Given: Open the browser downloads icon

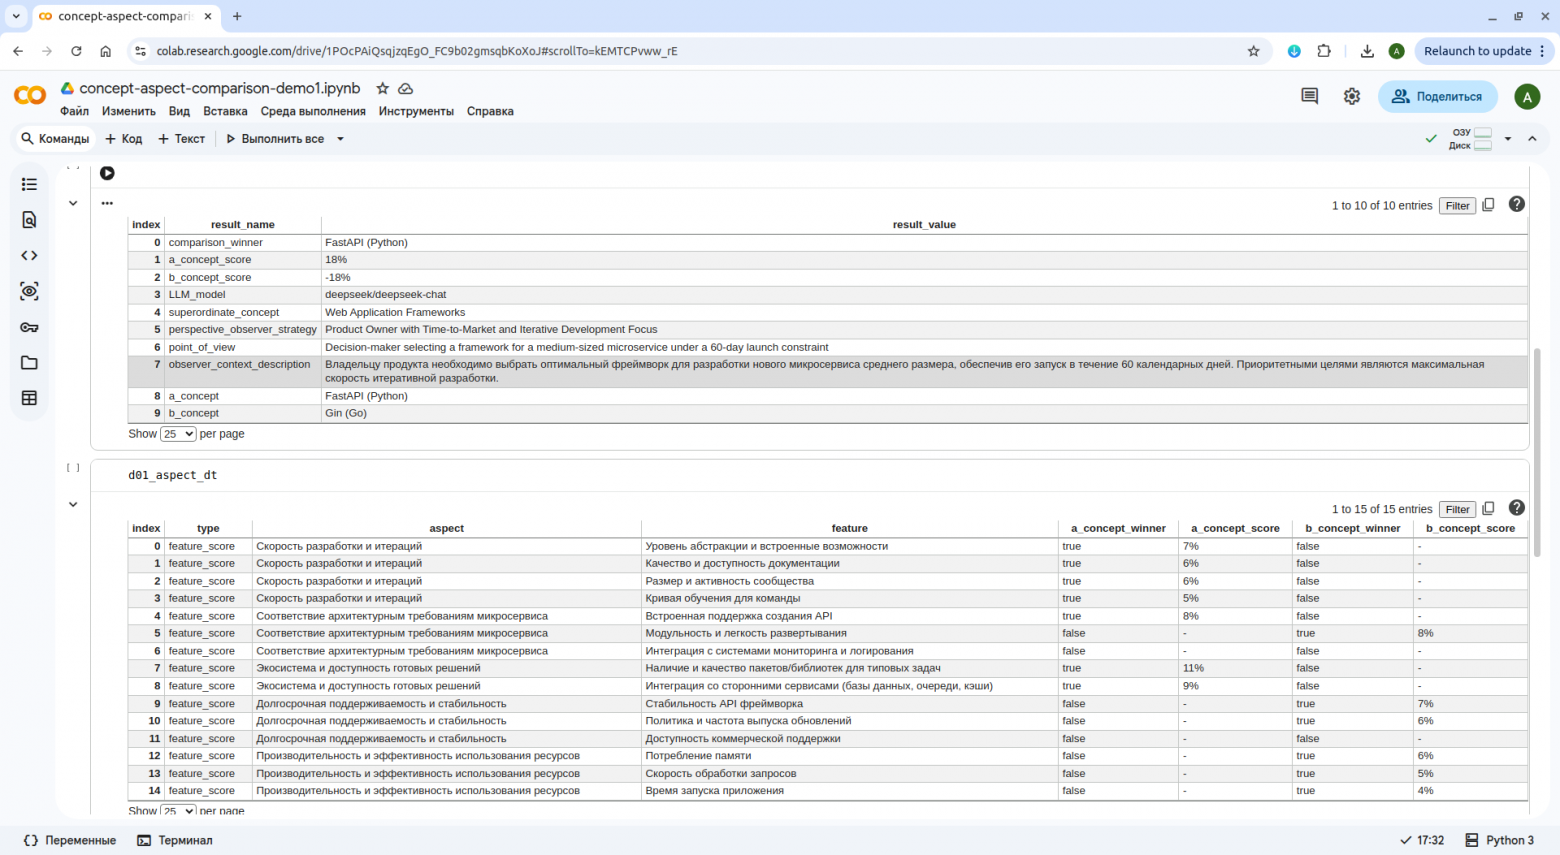Looking at the screenshot, I should [1367, 51].
